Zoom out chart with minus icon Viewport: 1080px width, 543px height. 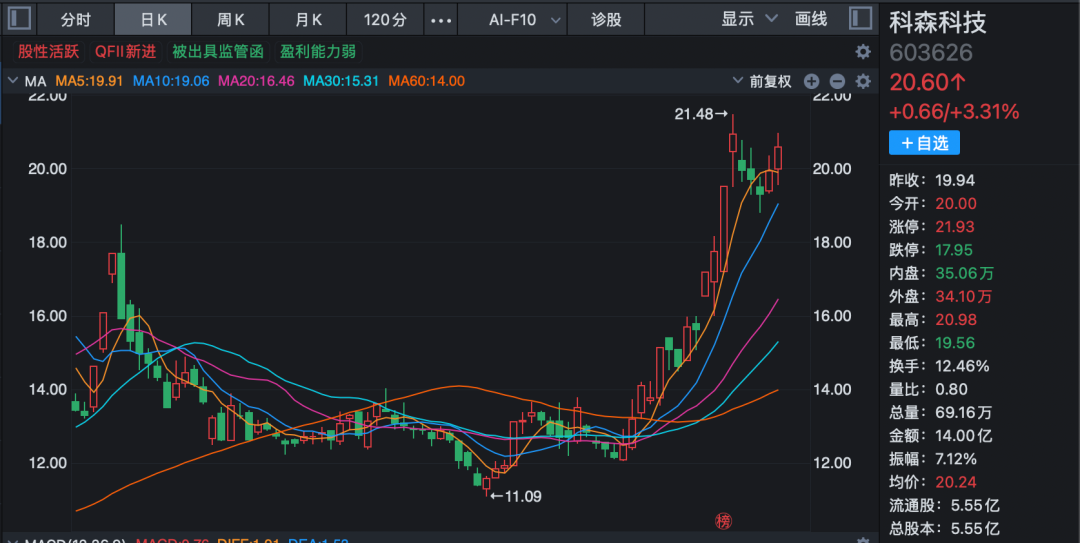click(x=837, y=82)
